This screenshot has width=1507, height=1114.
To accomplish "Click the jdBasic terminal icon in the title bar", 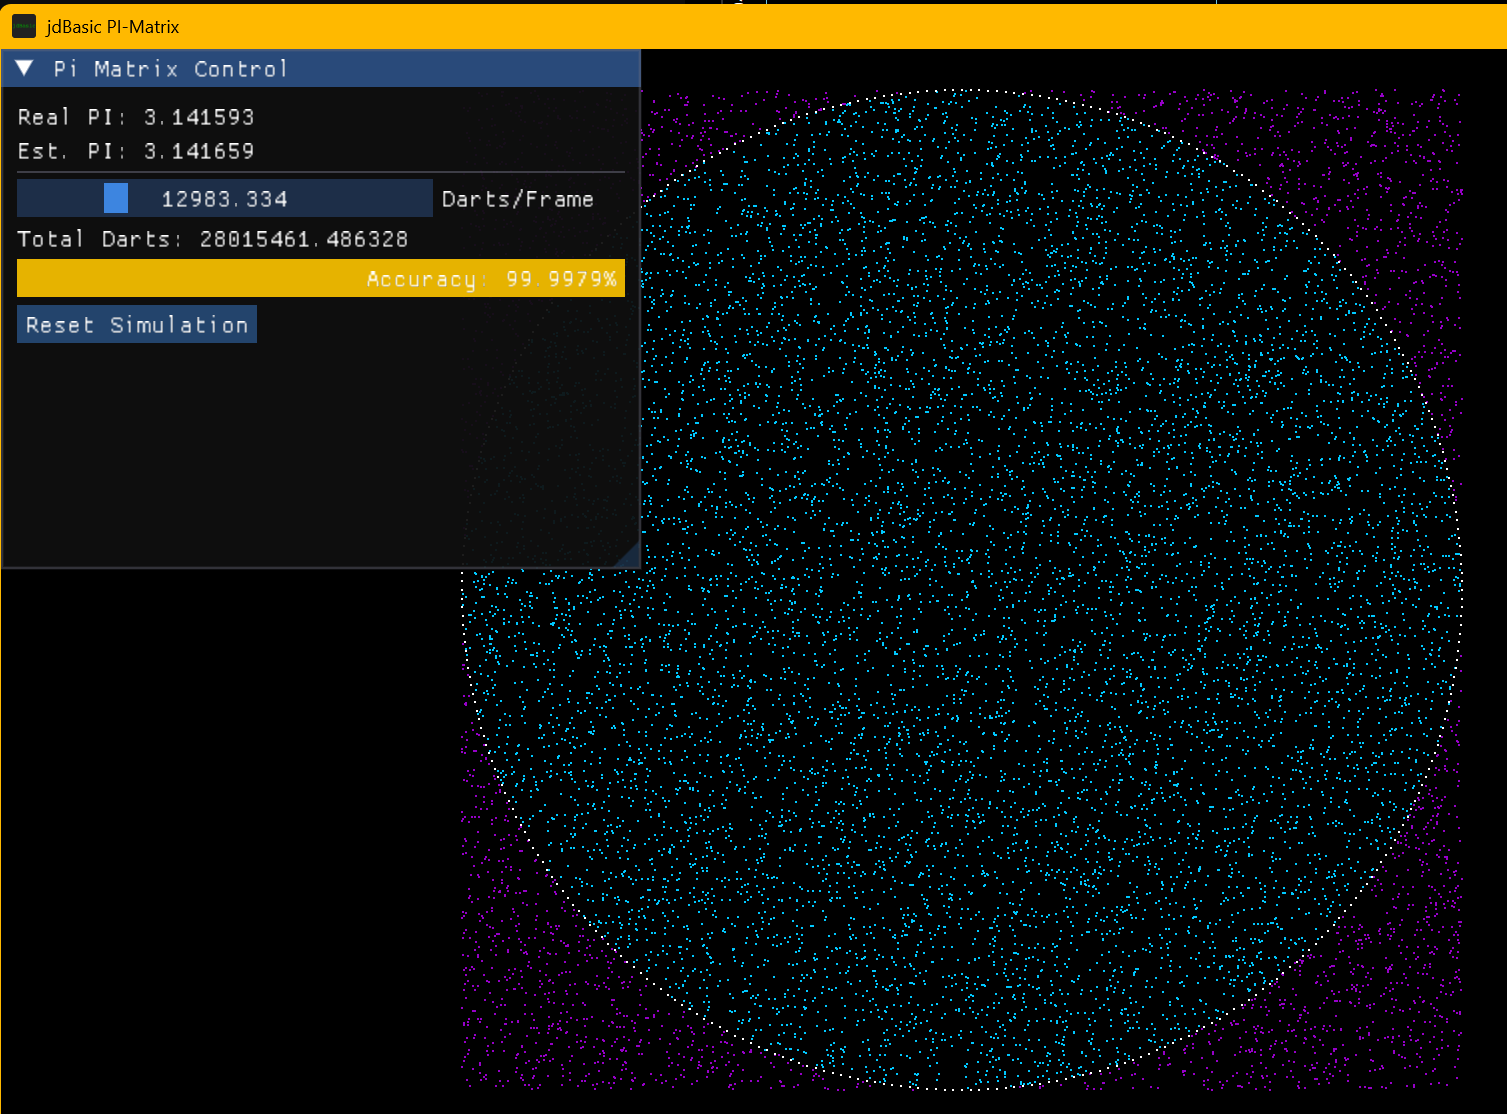I will click(23, 25).
